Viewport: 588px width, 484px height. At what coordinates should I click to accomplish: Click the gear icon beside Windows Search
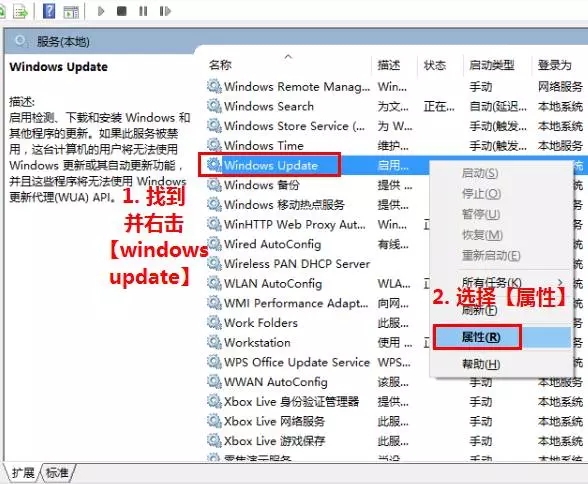pyautogui.click(x=214, y=106)
